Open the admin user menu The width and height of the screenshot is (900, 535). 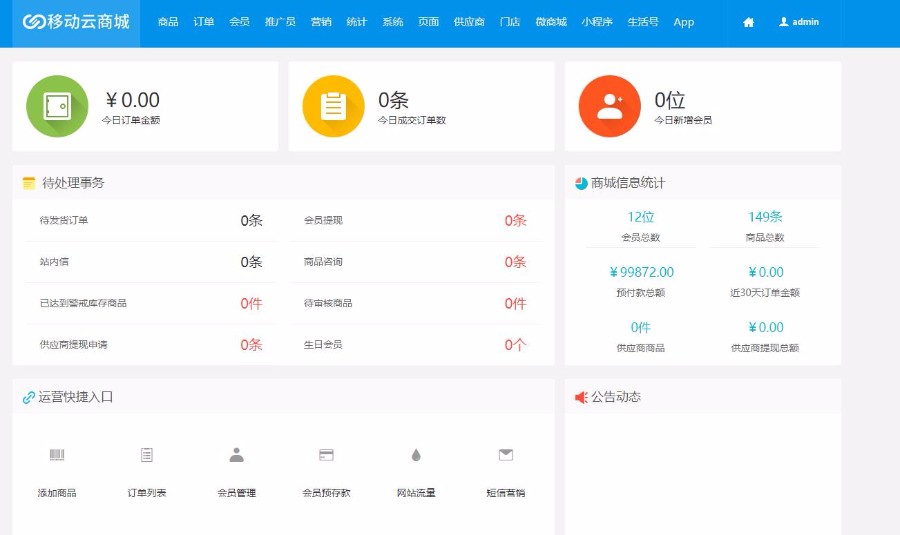[799, 22]
